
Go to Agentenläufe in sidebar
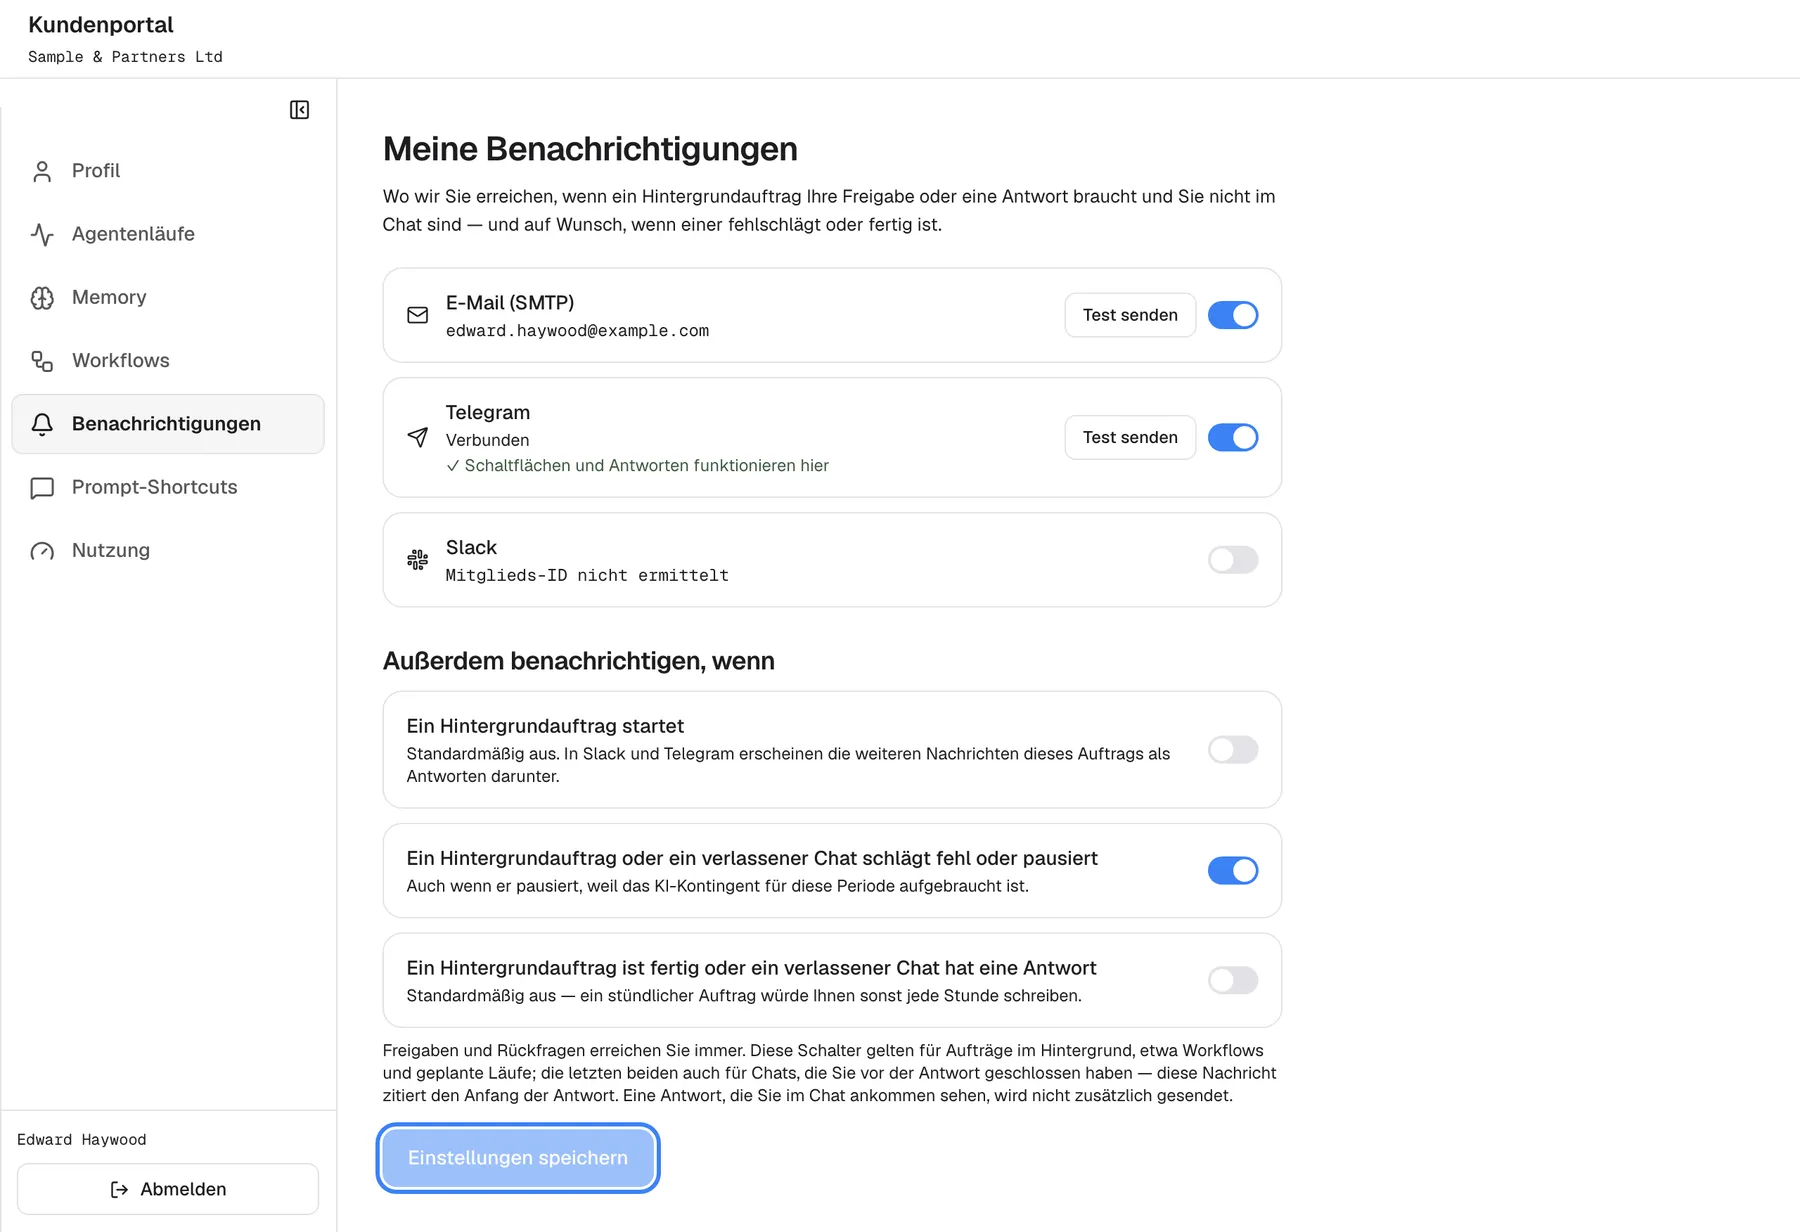pos(168,234)
